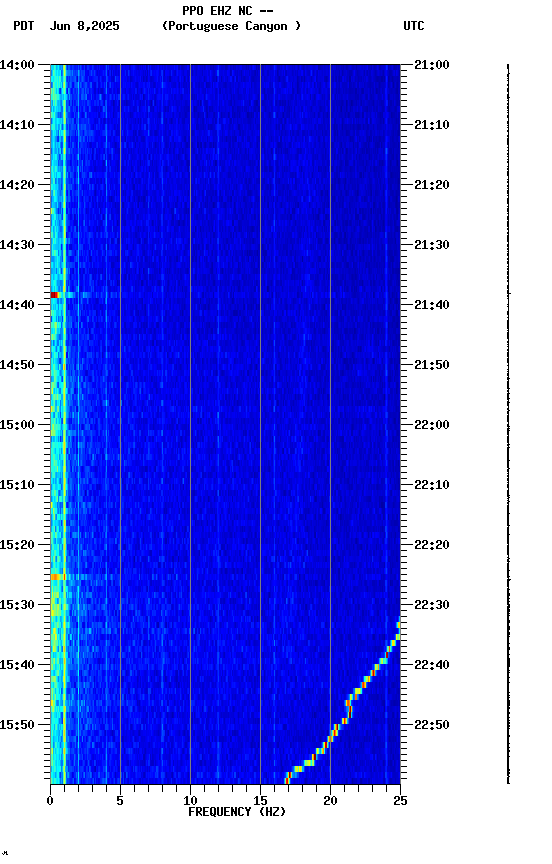The image size is (552, 864).
Task: Click the '22:50' UTC time label
Action: pyautogui.click(x=432, y=725)
